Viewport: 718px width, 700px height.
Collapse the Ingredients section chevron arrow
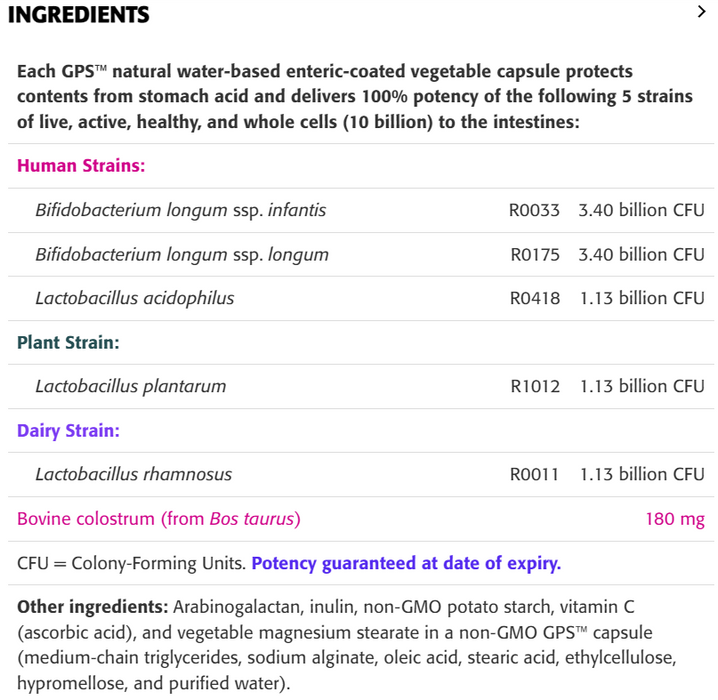pos(701,13)
